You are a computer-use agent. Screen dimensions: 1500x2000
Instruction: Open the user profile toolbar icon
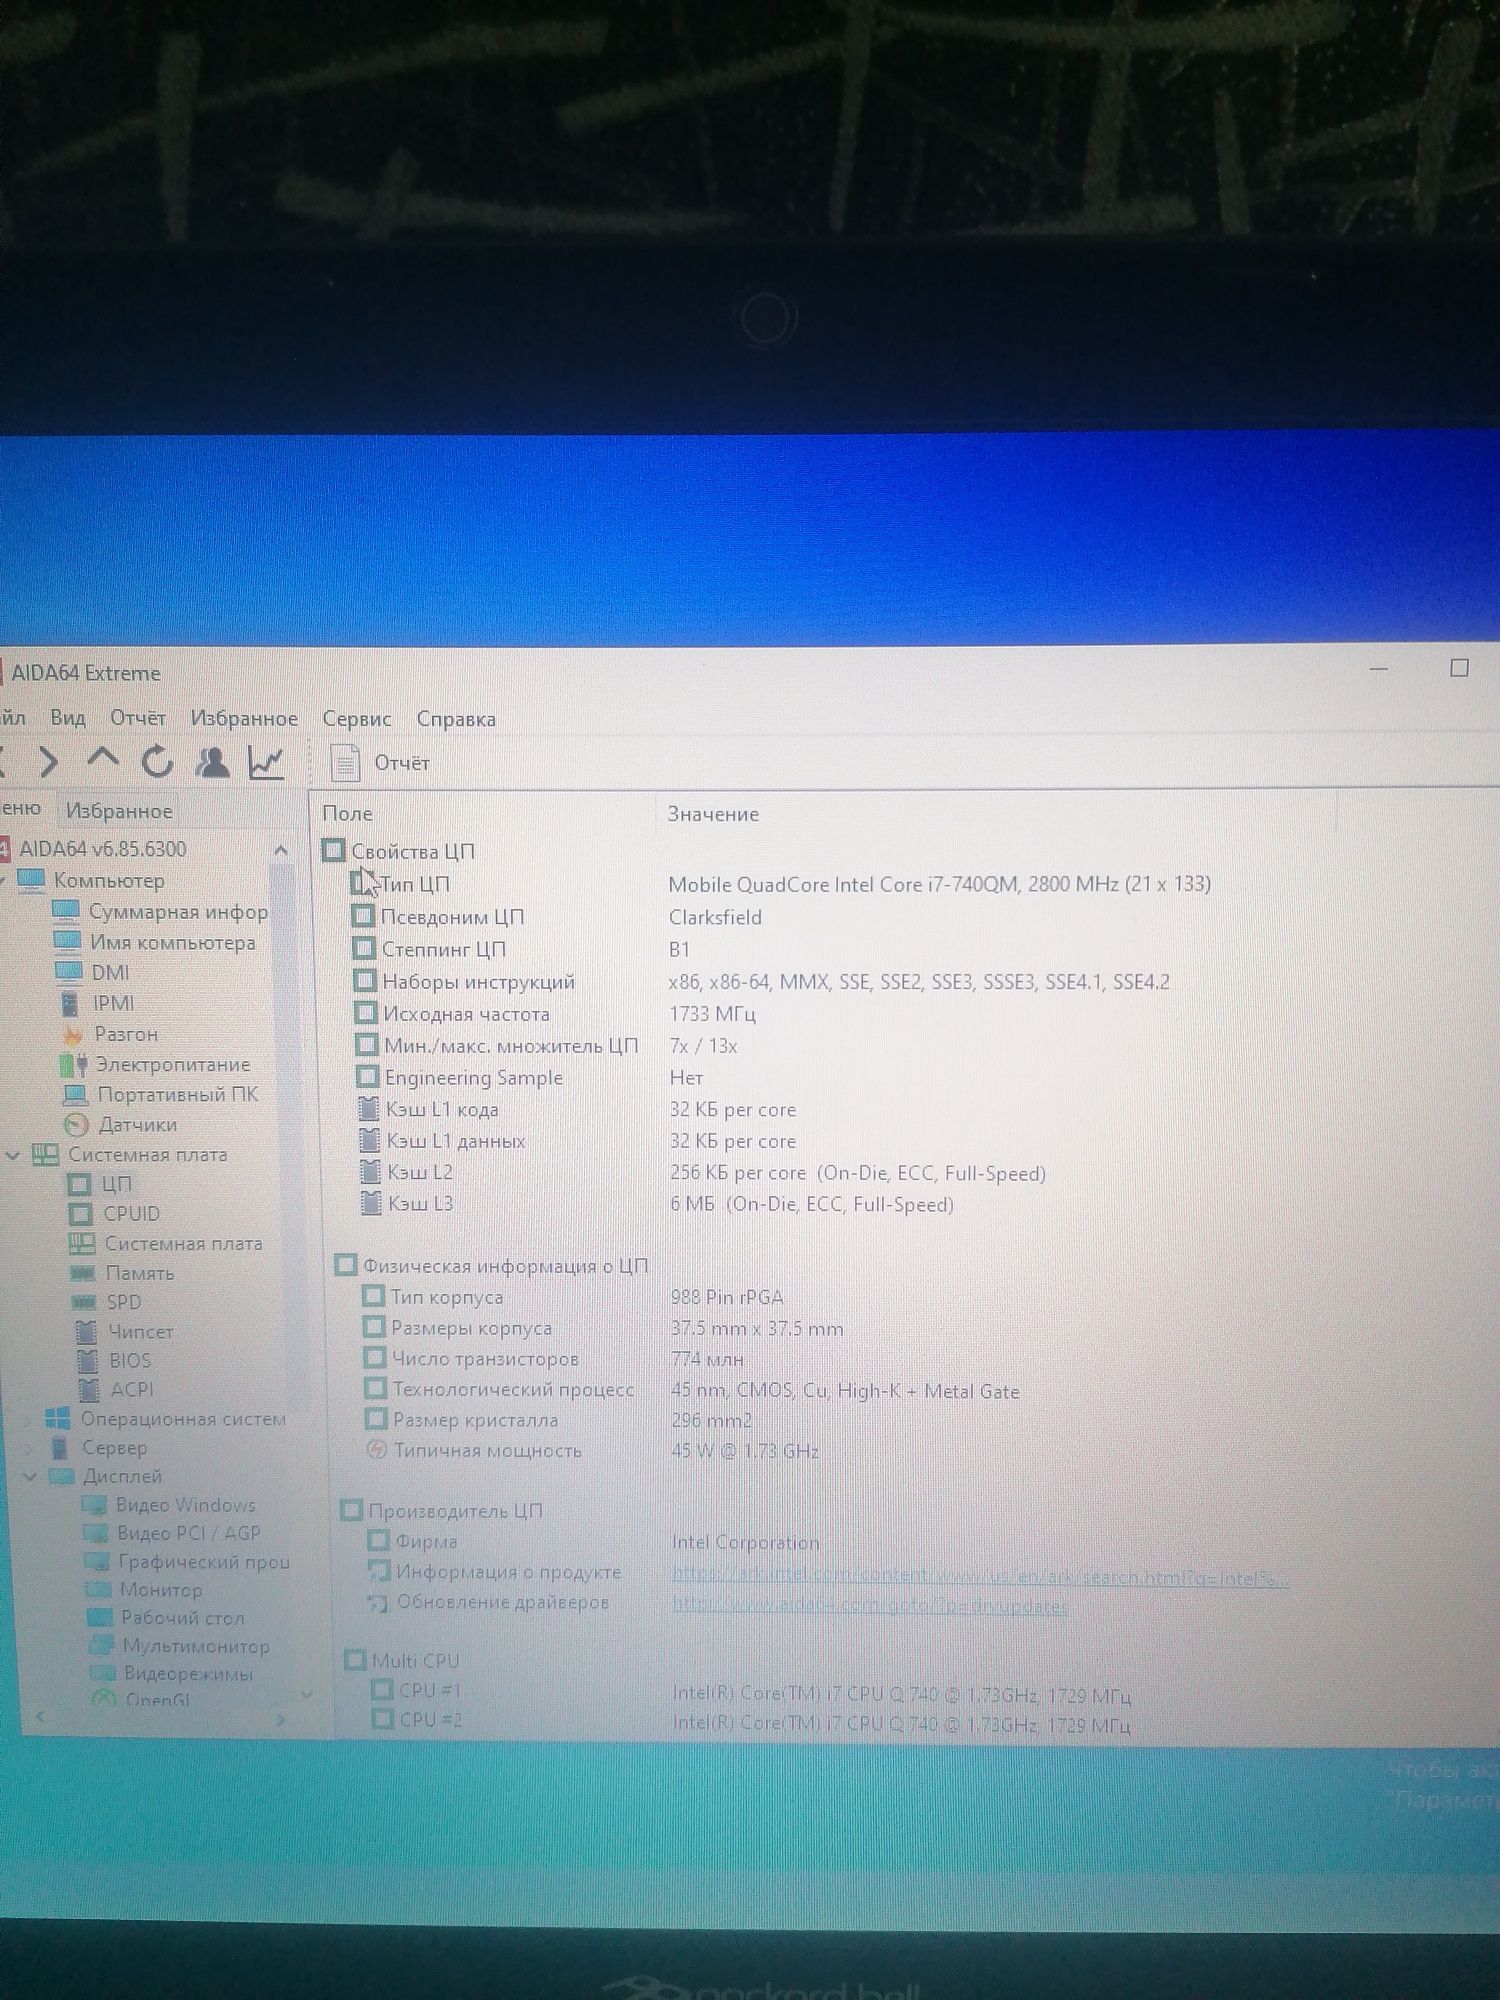click(212, 763)
